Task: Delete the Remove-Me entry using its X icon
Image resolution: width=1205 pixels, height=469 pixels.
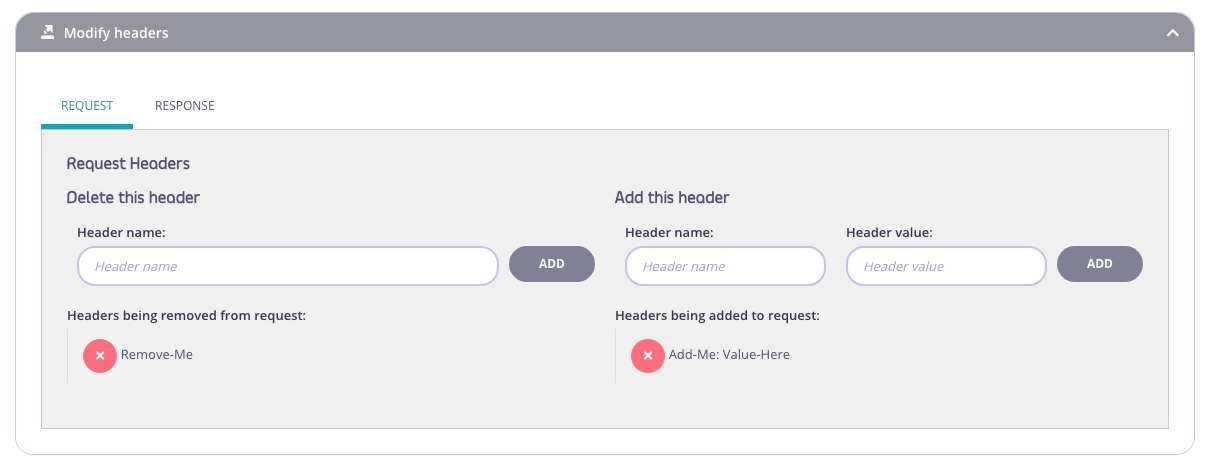Action: pyautogui.click(x=100, y=355)
